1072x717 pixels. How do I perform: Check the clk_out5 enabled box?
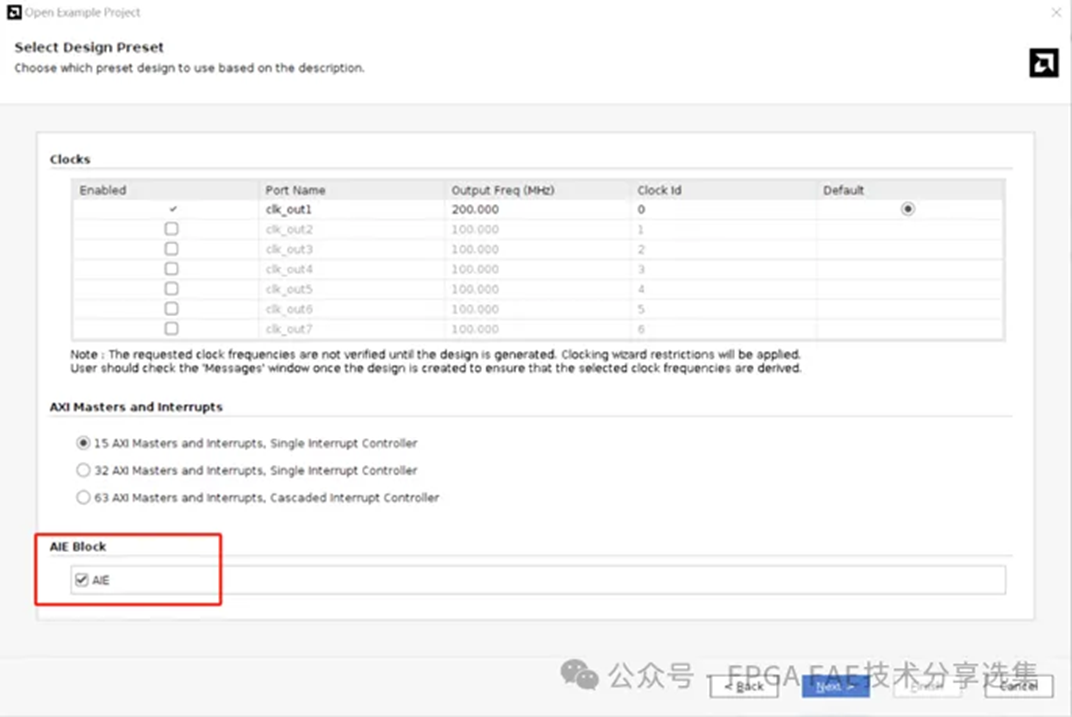pyautogui.click(x=171, y=289)
